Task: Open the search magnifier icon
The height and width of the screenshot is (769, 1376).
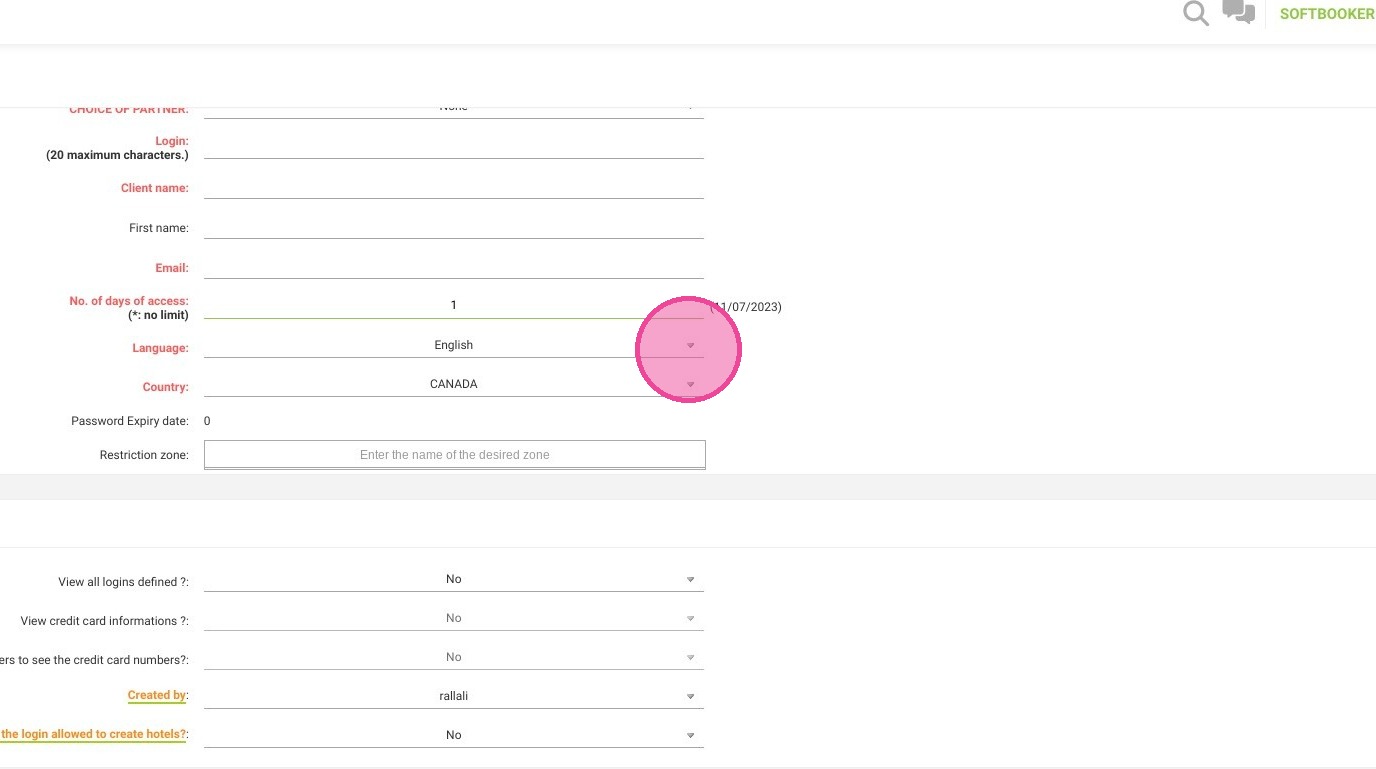Action: 1196,13
